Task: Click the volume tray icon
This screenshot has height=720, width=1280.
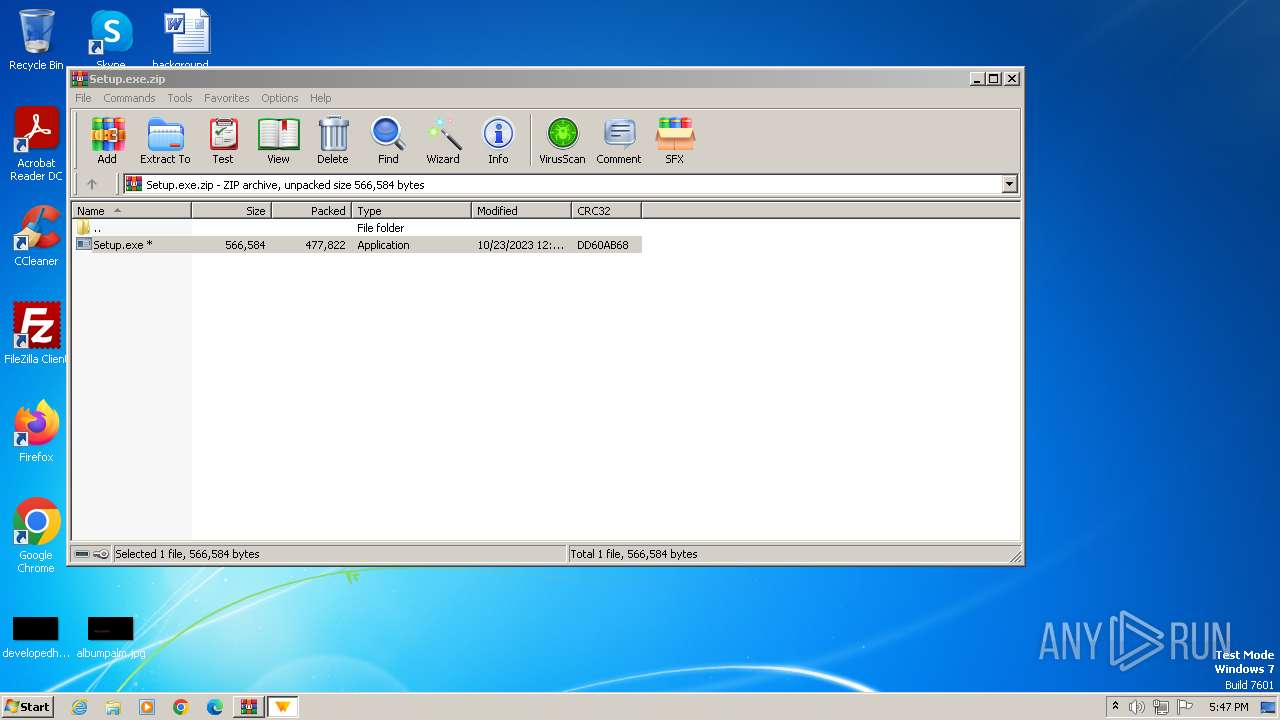Action: pyautogui.click(x=1137, y=707)
